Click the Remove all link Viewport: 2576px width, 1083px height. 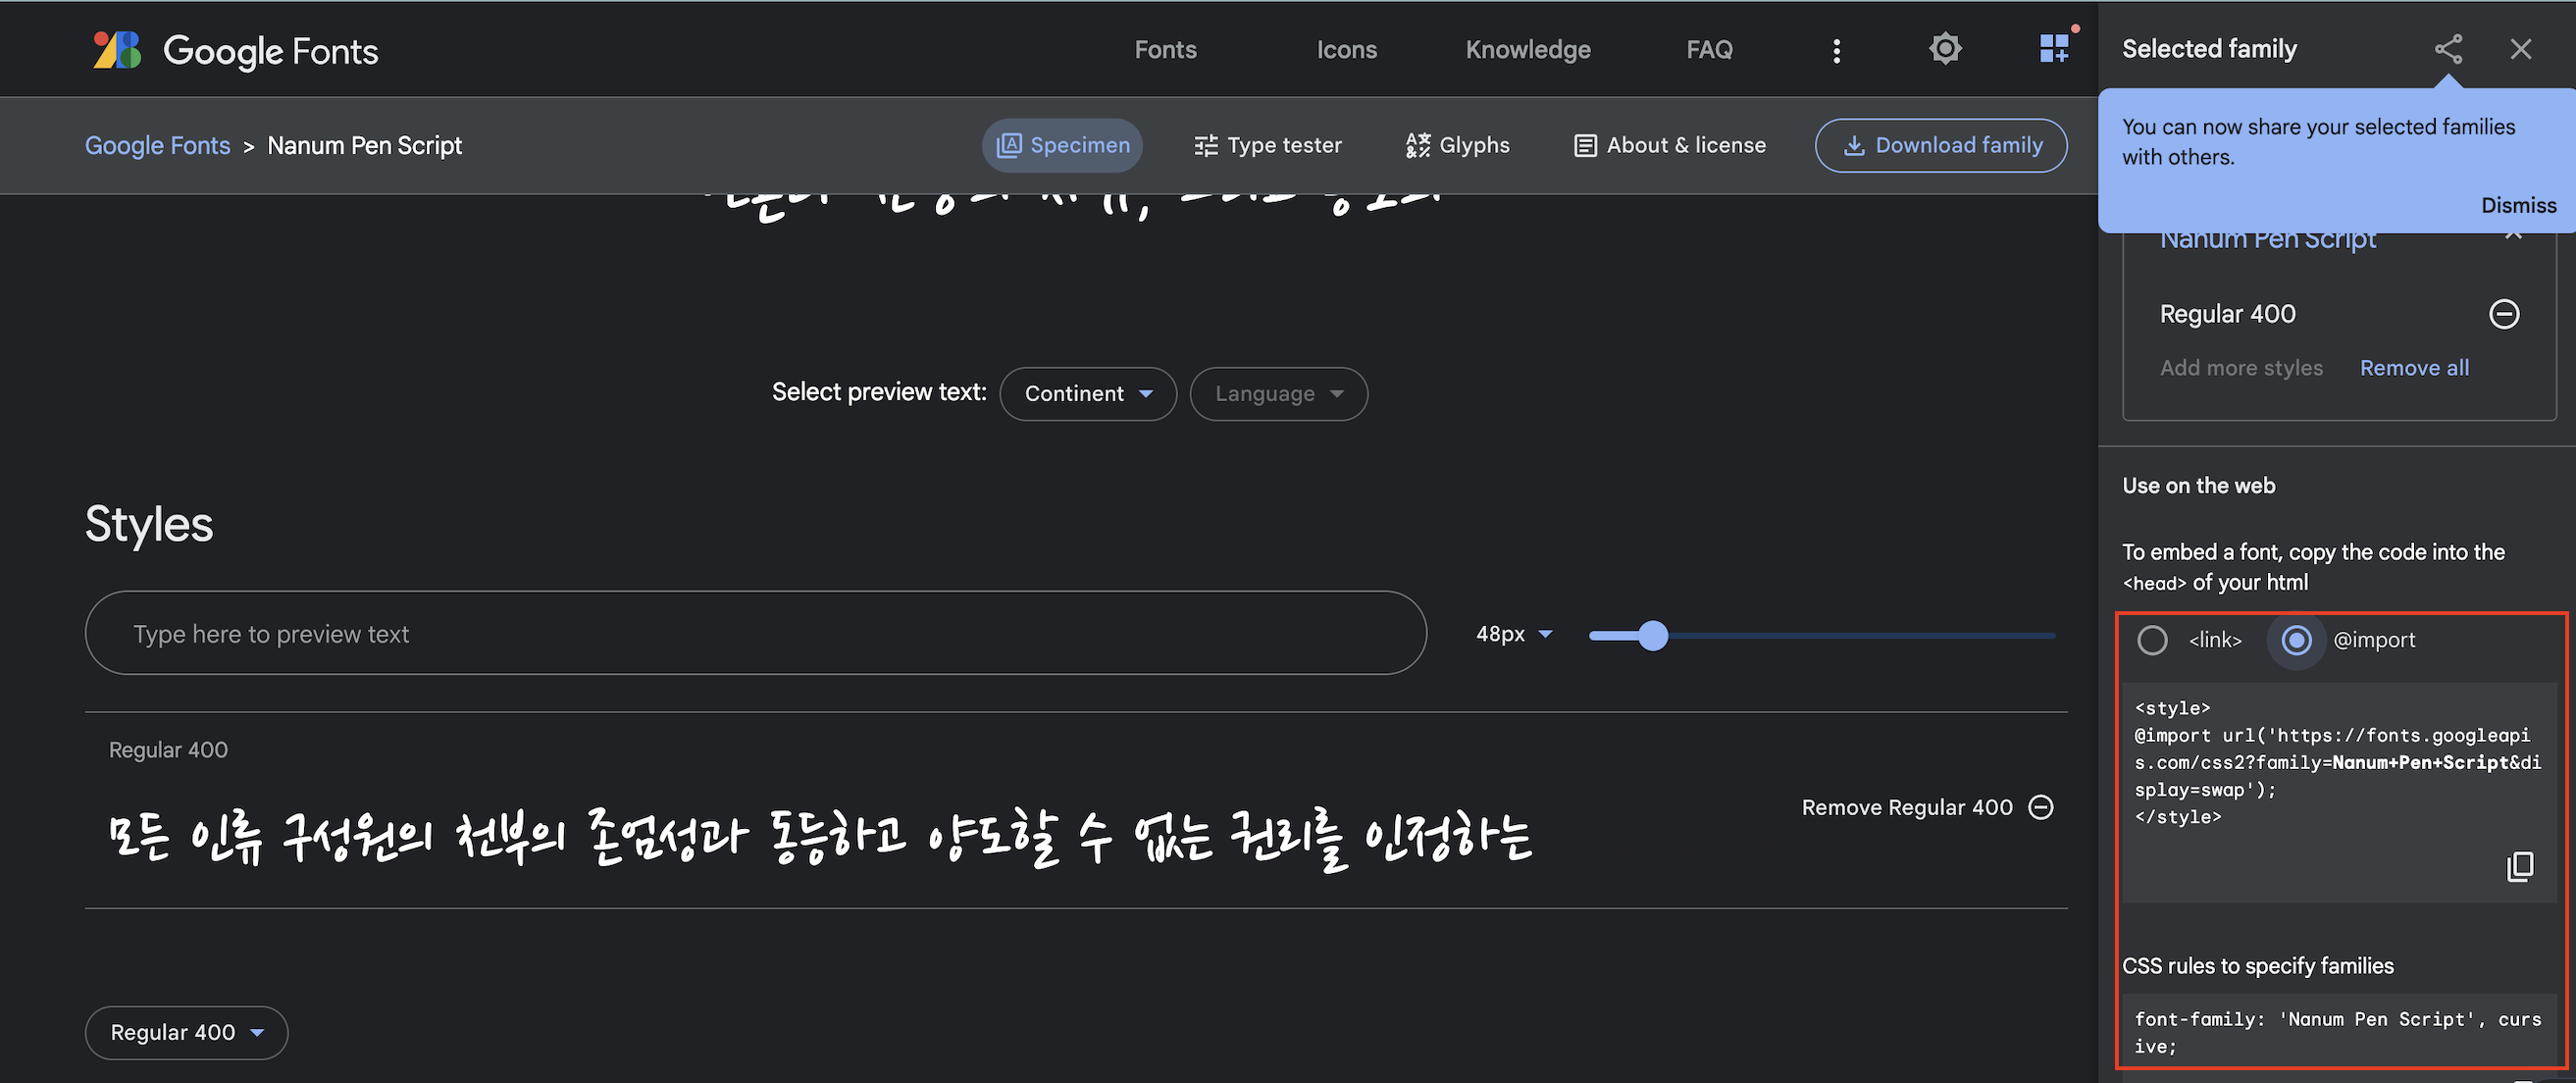2413,368
